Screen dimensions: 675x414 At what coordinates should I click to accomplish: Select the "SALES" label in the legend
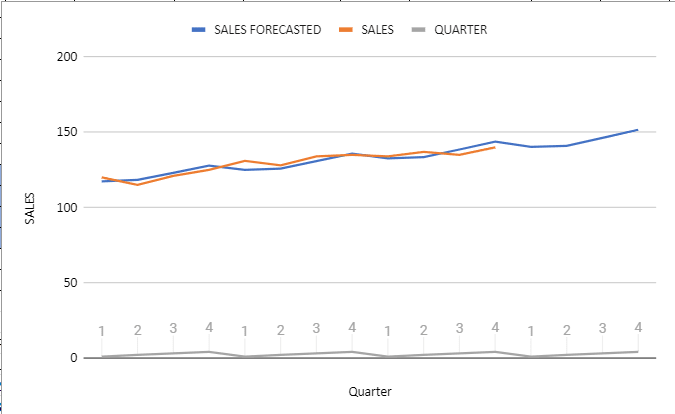[378, 31]
